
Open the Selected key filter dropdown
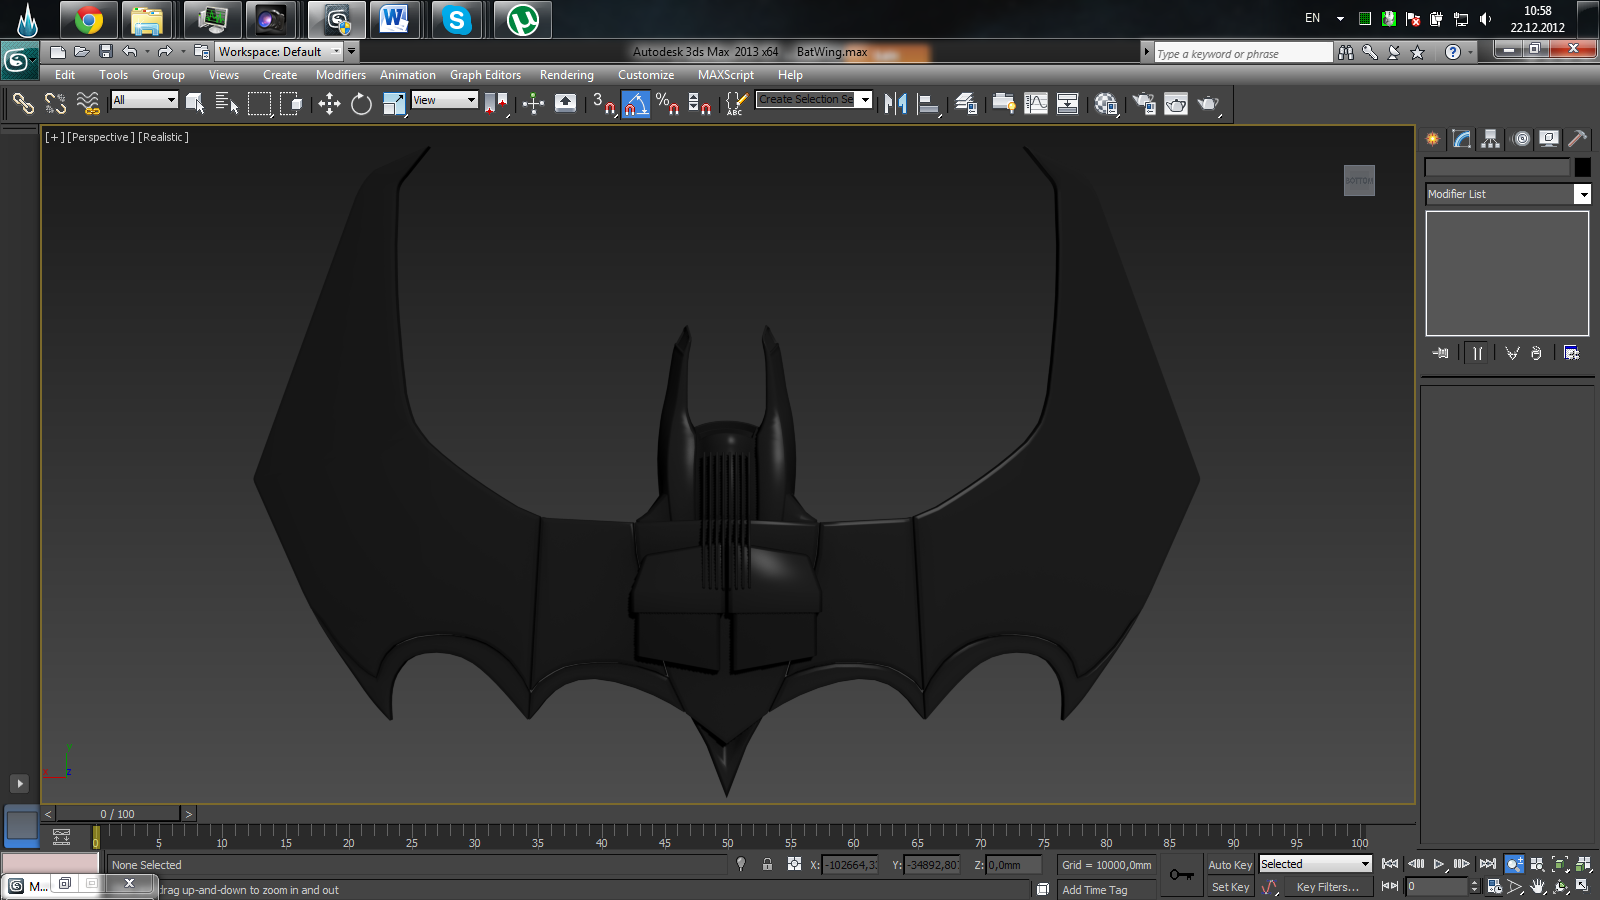coord(1315,864)
